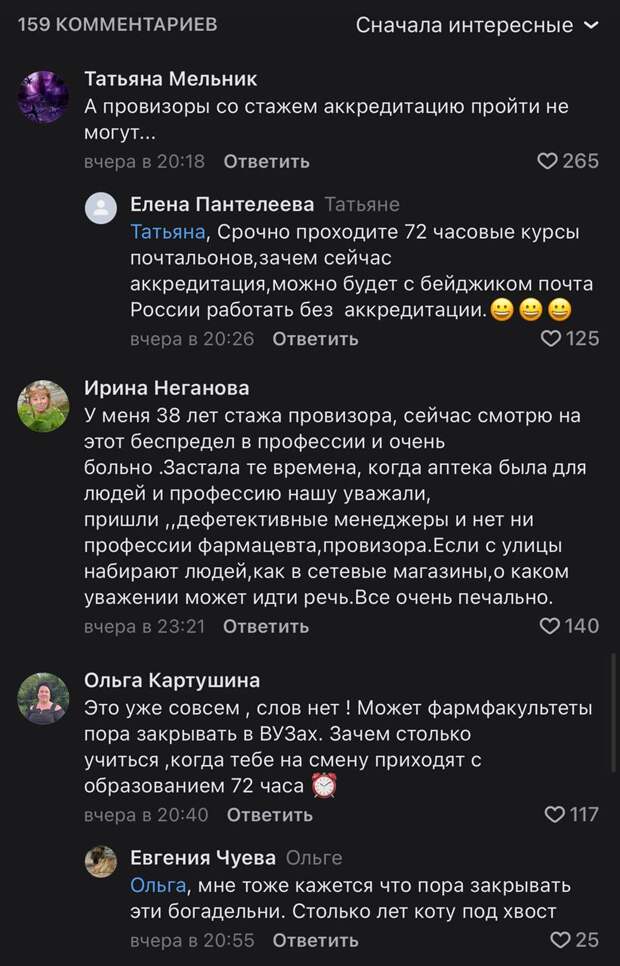Open the 'Сначала интересные' sorting dropdown
The image size is (620, 966).
(478, 25)
